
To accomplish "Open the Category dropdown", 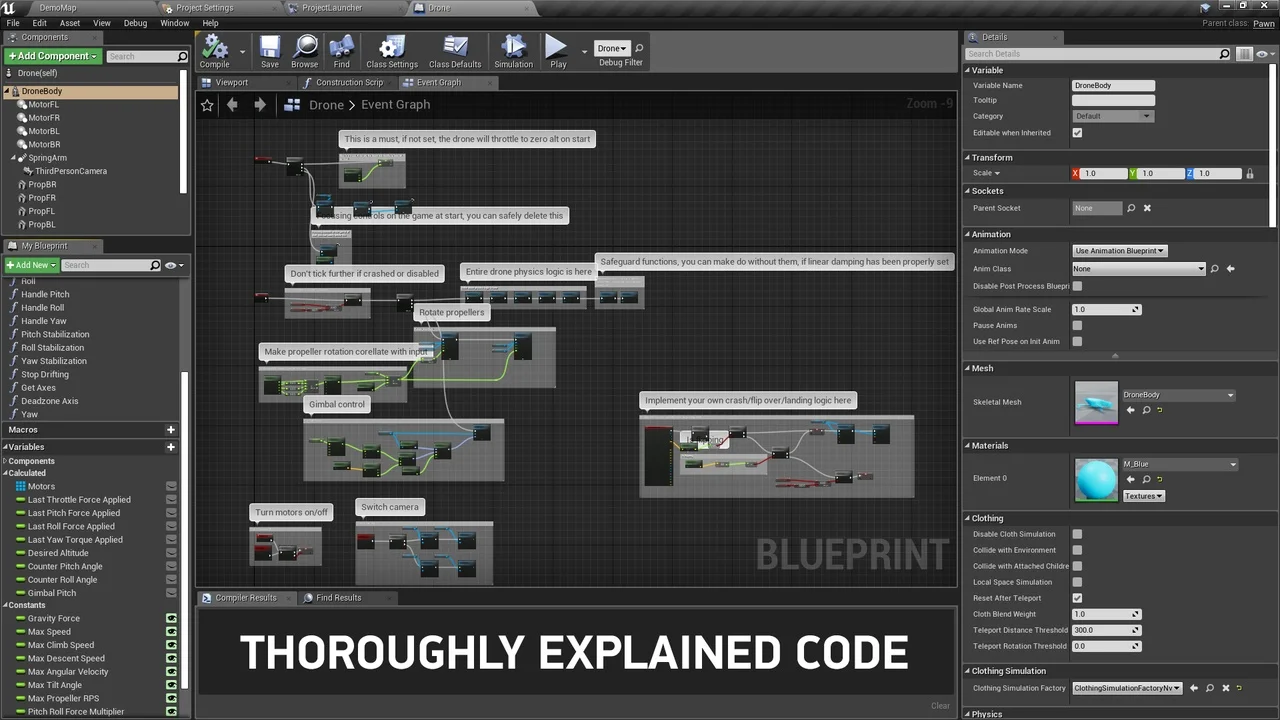I will point(1112,116).
